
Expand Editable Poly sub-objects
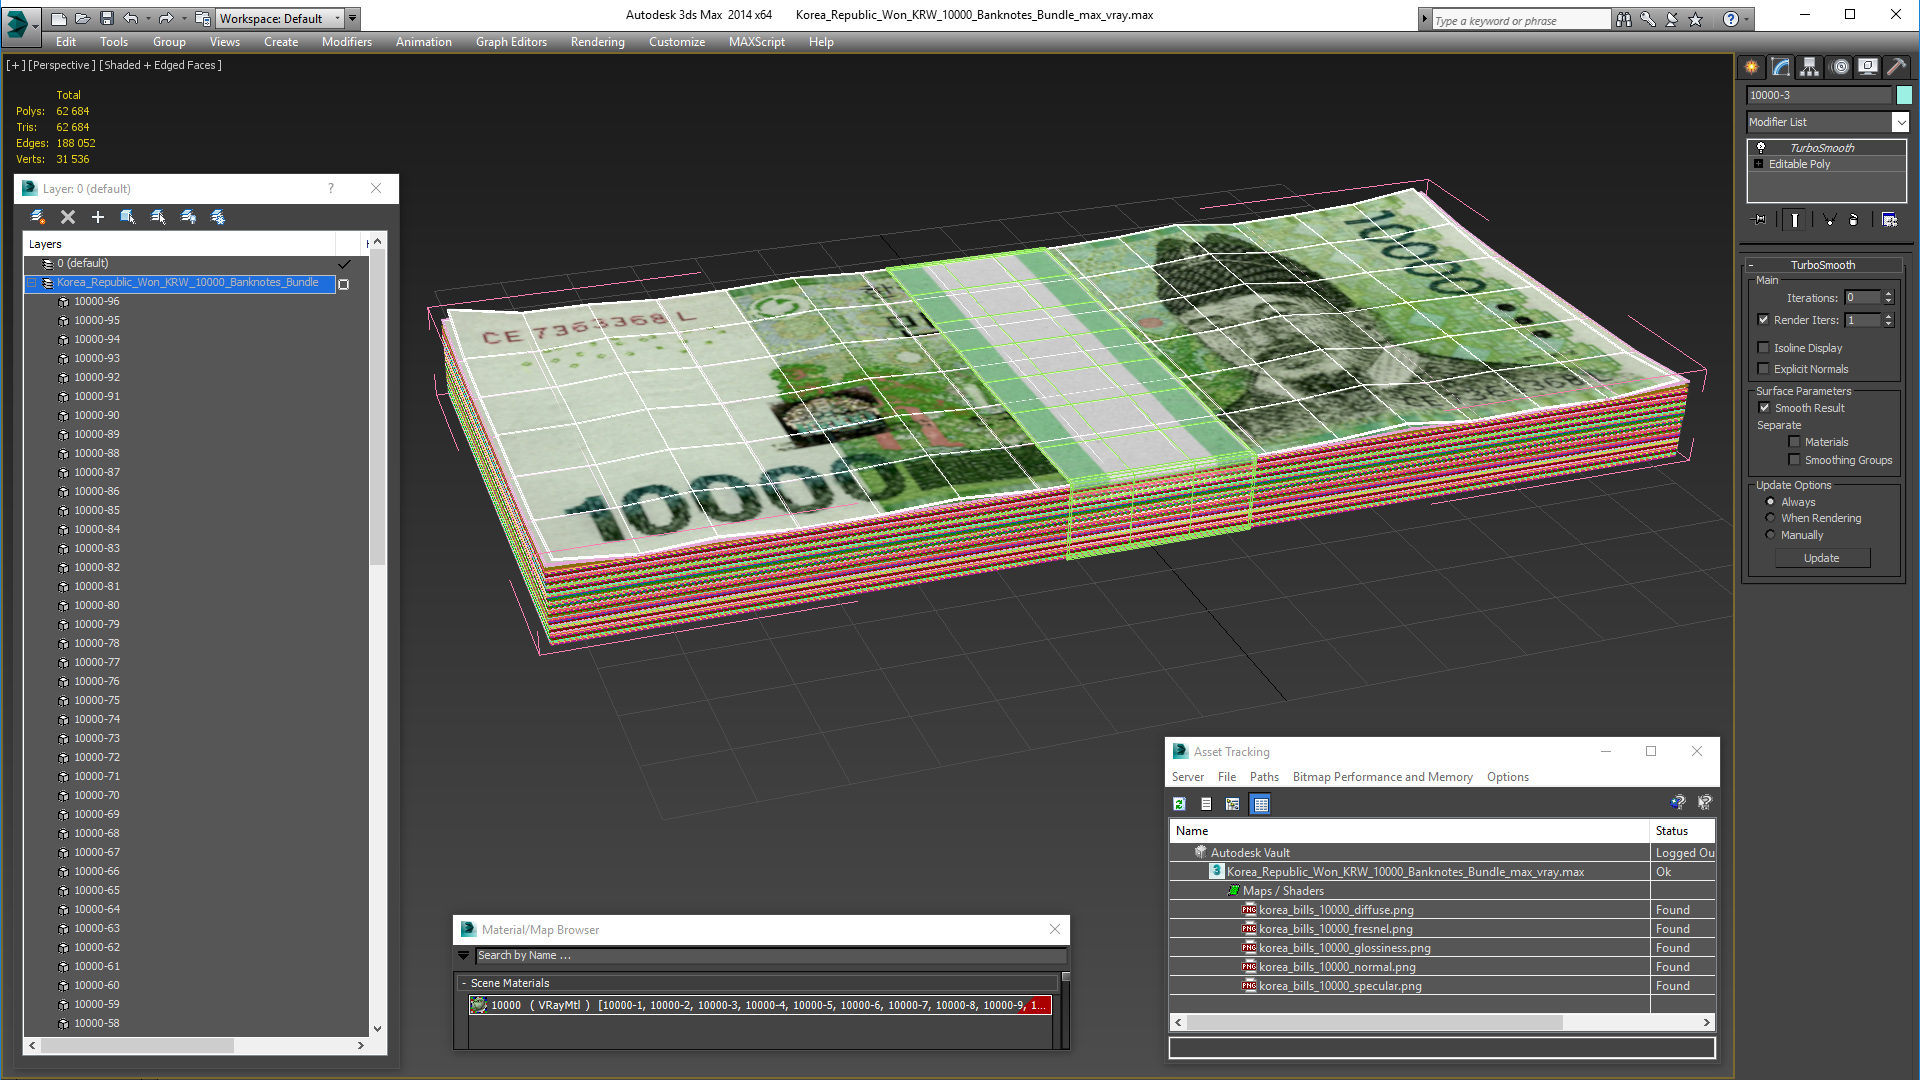coord(1758,164)
